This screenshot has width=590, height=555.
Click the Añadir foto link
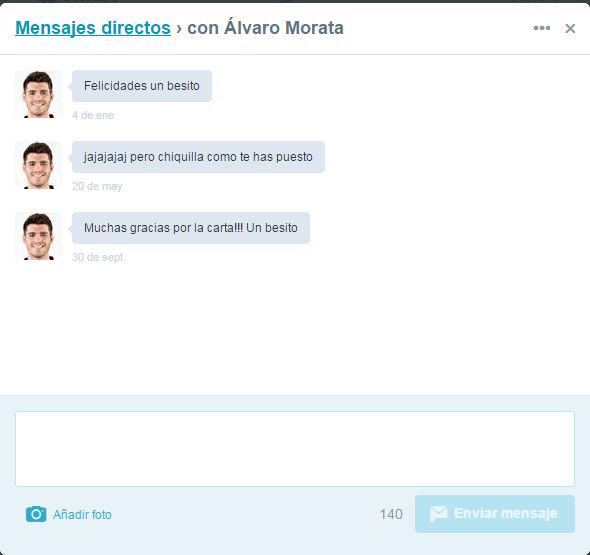point(82,514)
